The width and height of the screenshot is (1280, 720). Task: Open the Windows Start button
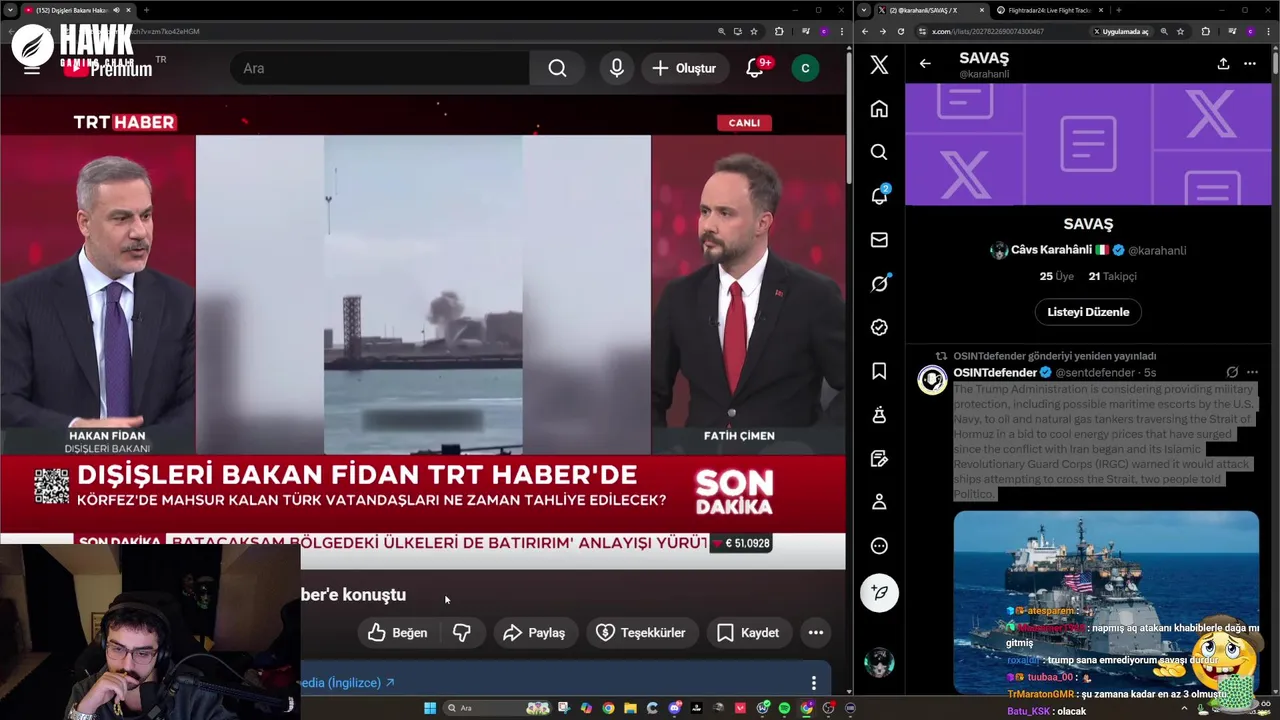tap(430, 708)
